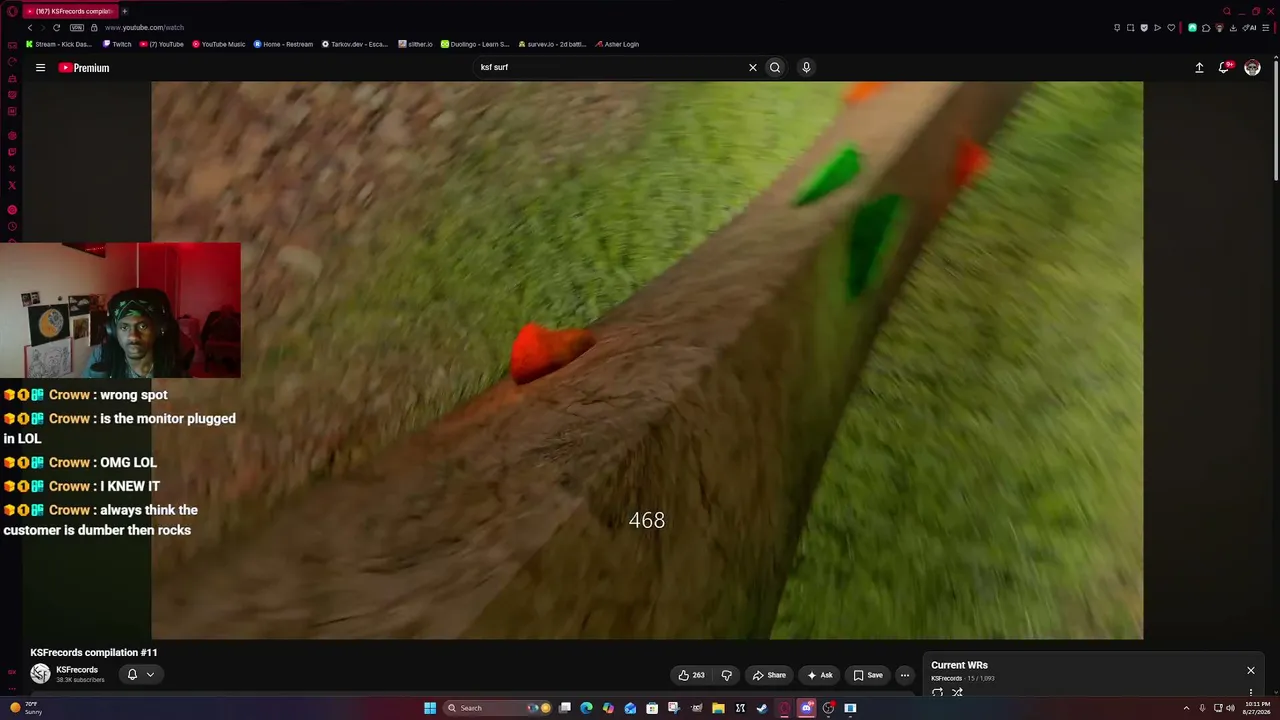Show hidden system tray icons

(x=1187, y=708)
